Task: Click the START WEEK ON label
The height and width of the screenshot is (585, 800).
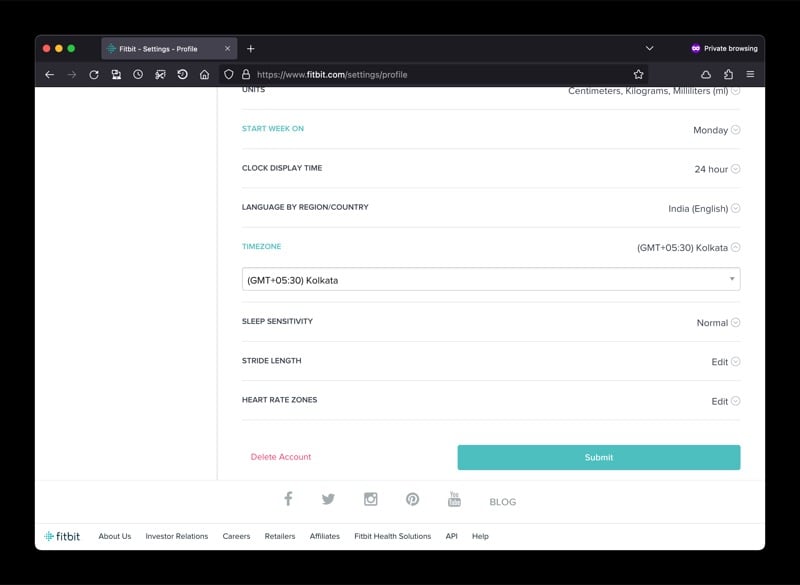Action: [272, 129]
